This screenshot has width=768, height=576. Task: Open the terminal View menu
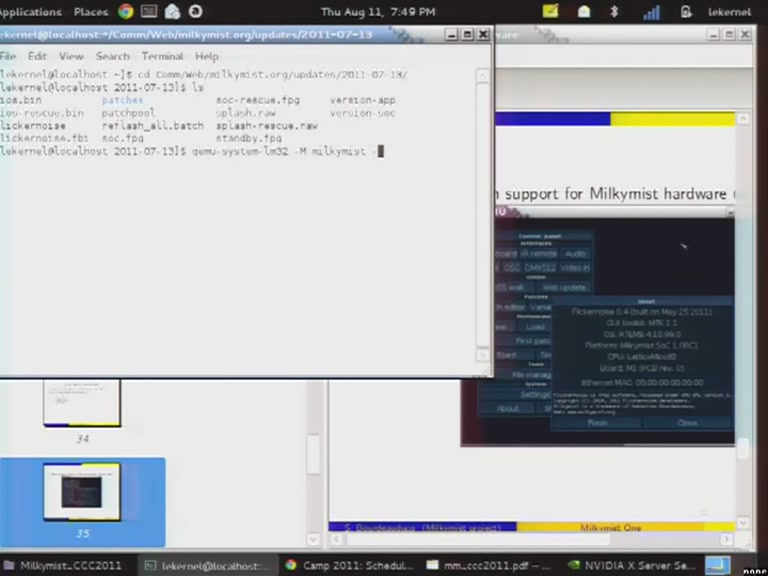click(71, 56)
